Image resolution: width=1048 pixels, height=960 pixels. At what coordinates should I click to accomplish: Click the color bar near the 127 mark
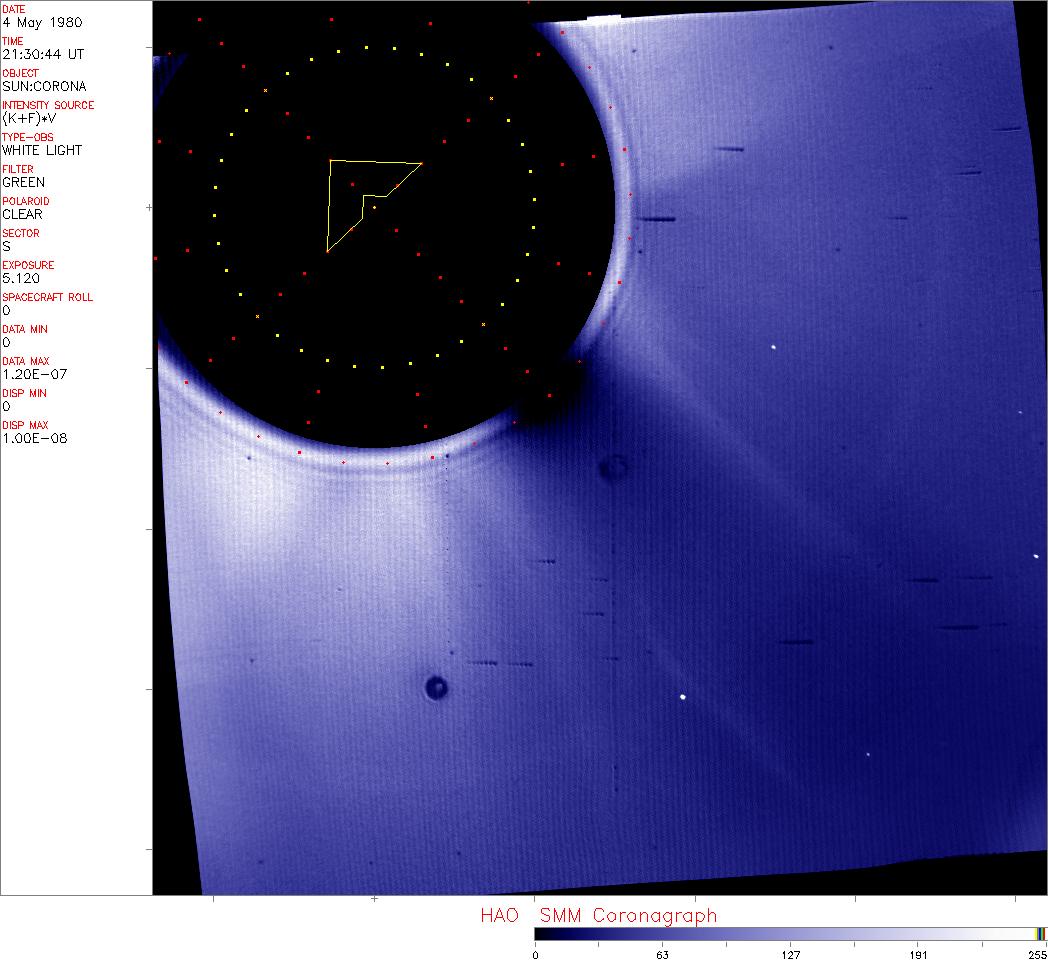tap(790, 934)
